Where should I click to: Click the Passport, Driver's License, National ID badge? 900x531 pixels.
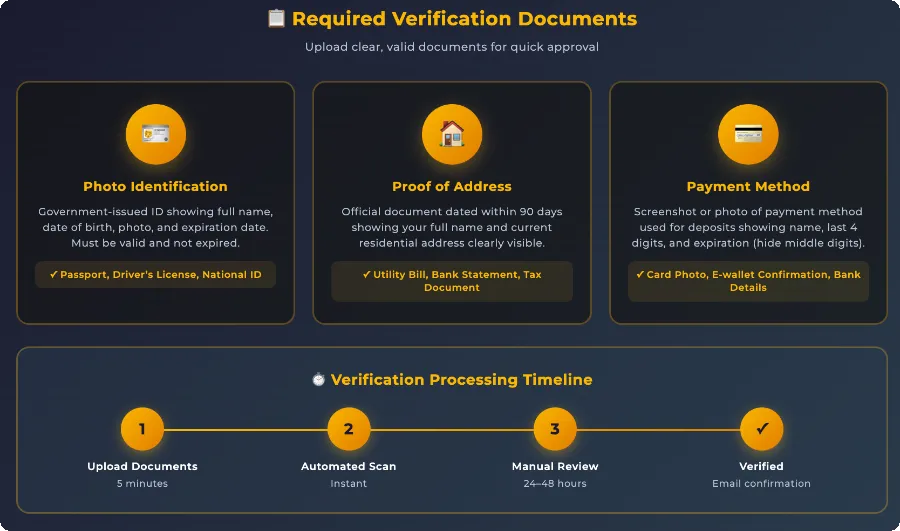pos(156,274)
